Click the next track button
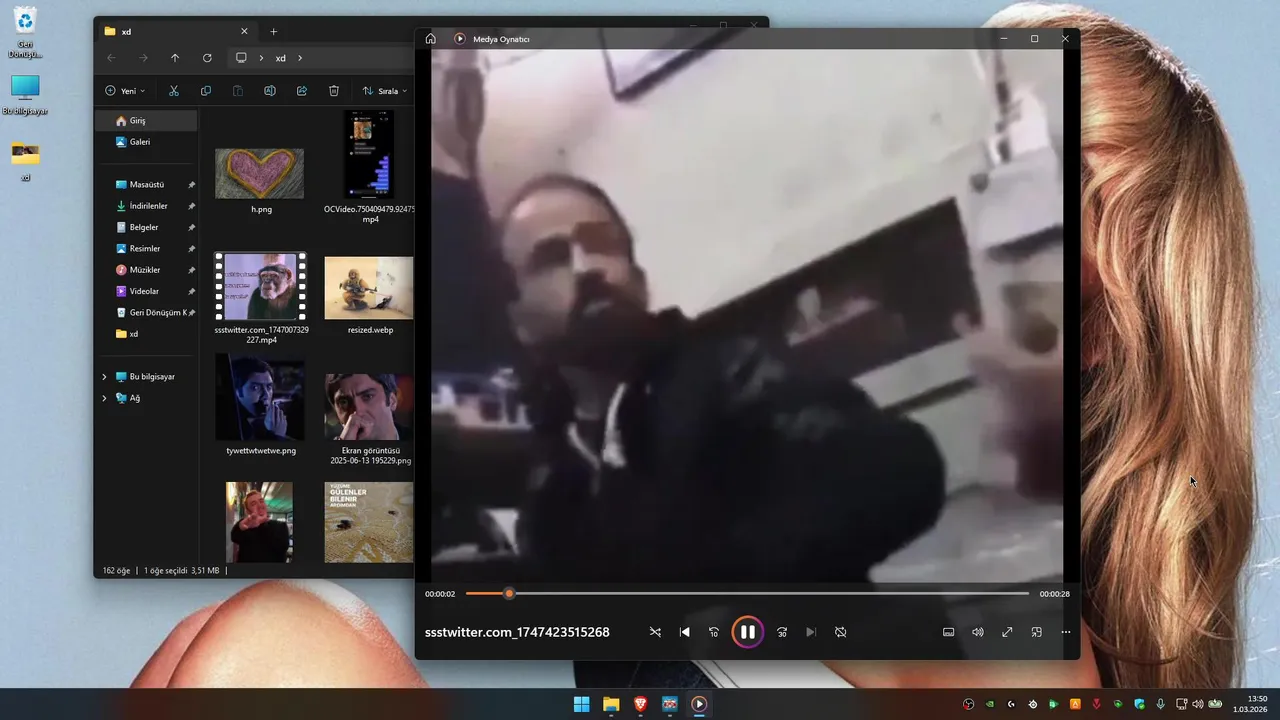The image size is (1280, 720). coord(811,632)
